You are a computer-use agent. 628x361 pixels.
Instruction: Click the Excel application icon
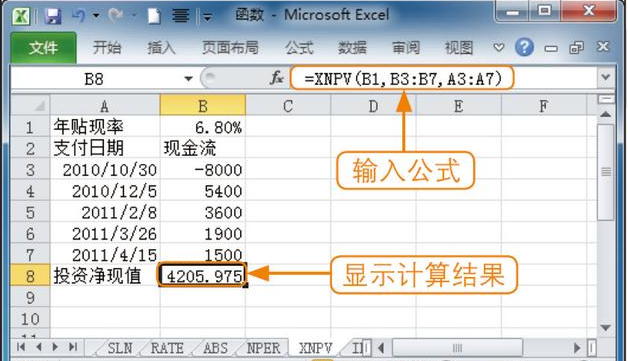pyautogui.click(x=21, y=16)
